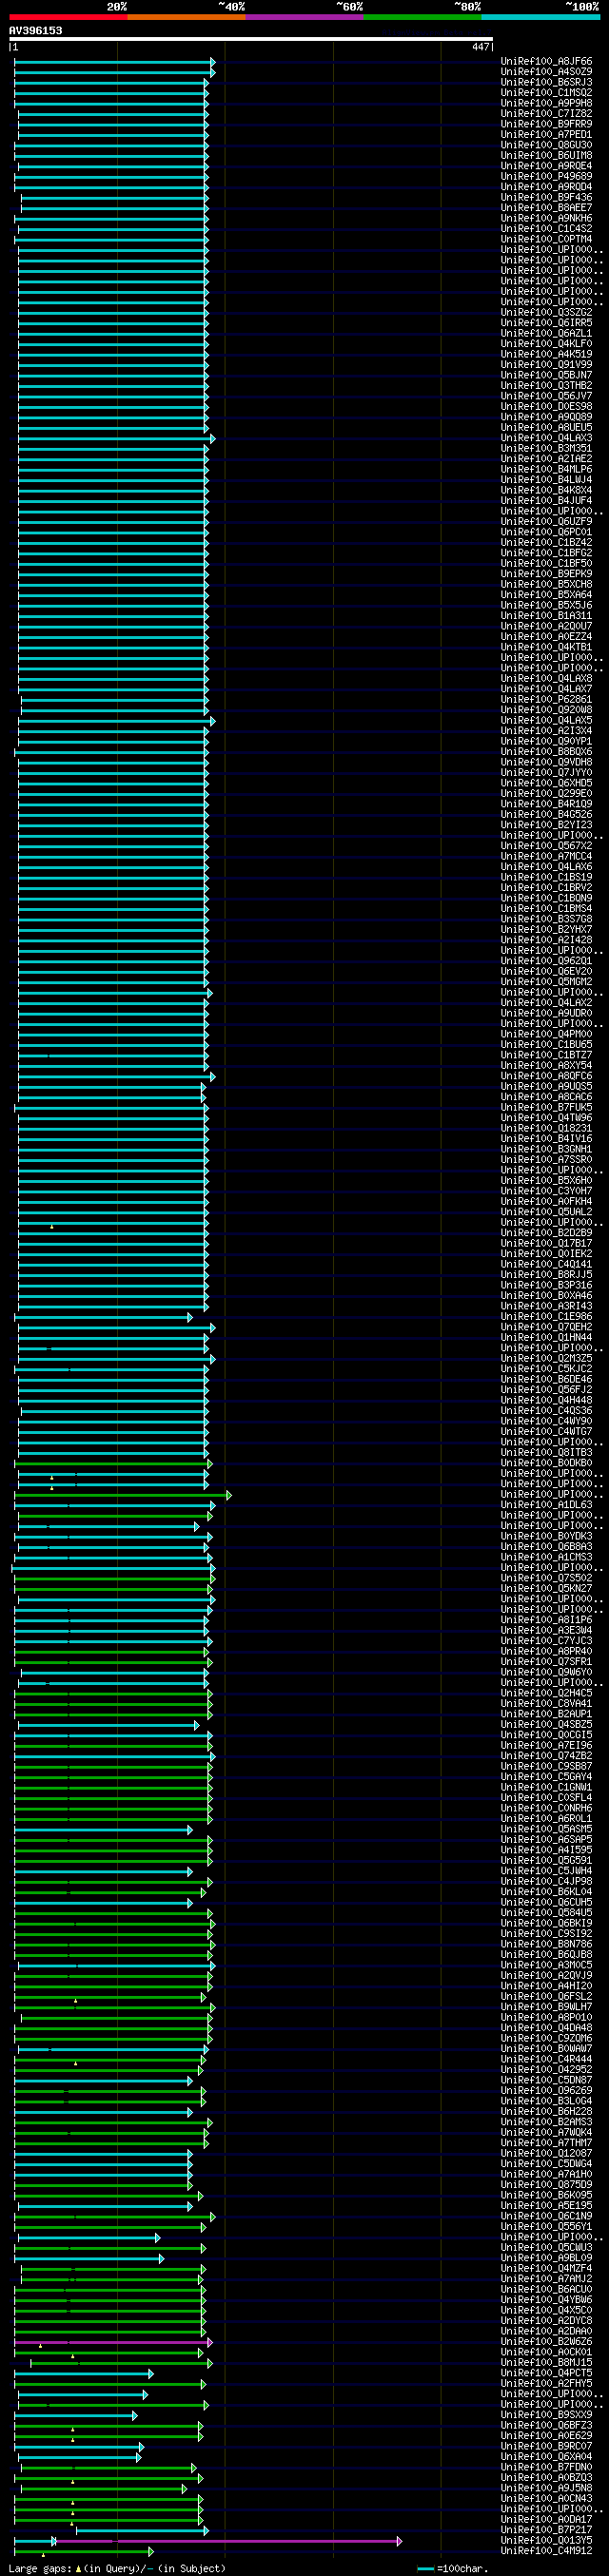This screenshot has height=2576, width=609.
Task: Select hit UniRef100_Q4LAX3
Action: tap(546, 438)
